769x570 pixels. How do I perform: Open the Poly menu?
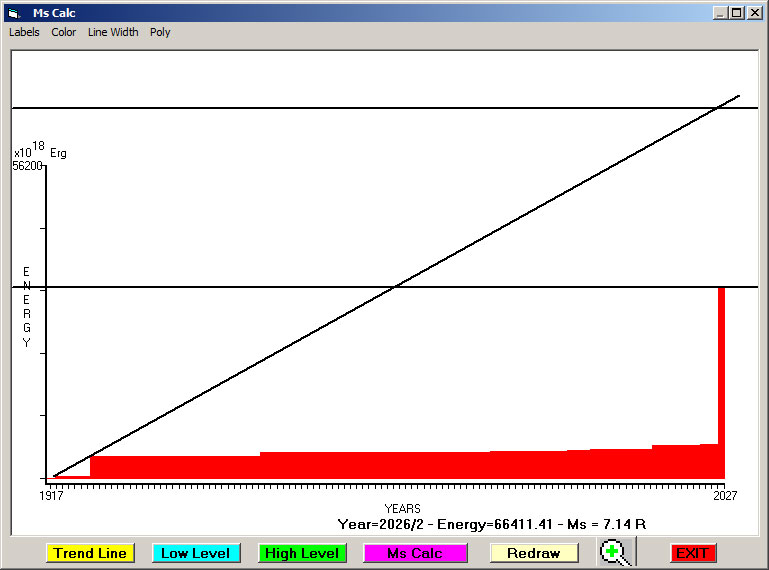coord(160,32)
